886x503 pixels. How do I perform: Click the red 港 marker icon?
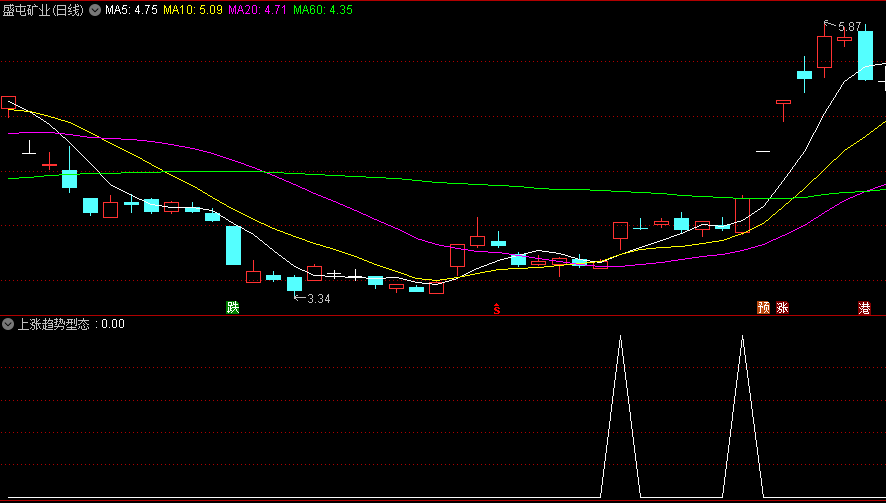click(x=865, y=307)
